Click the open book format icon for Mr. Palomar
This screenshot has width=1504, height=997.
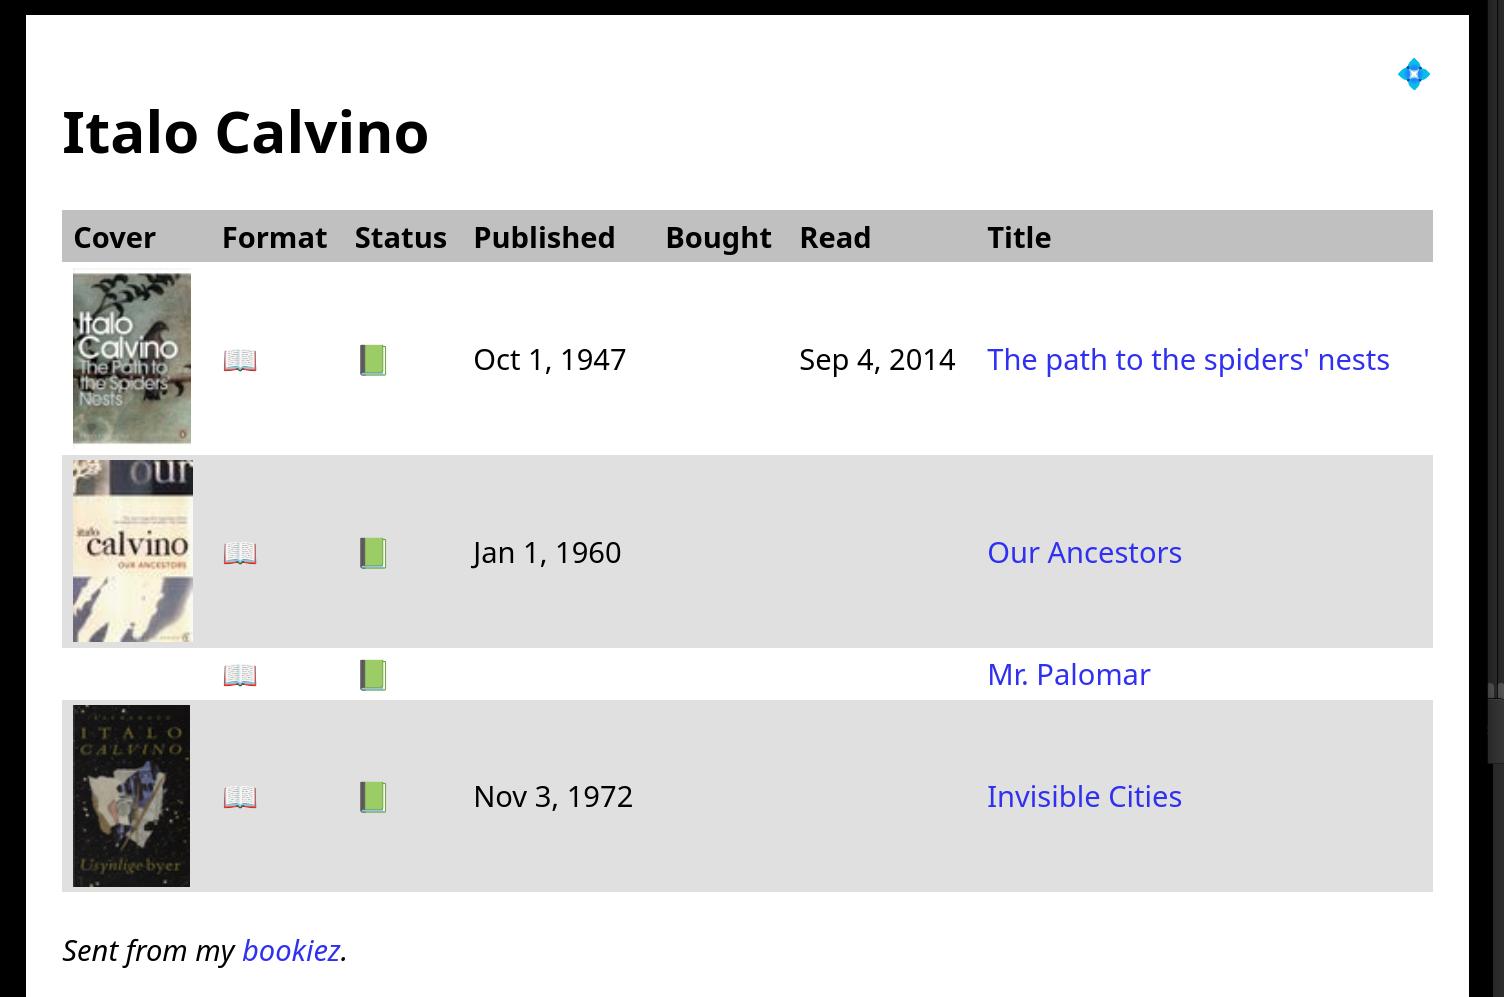click(240, 675)
